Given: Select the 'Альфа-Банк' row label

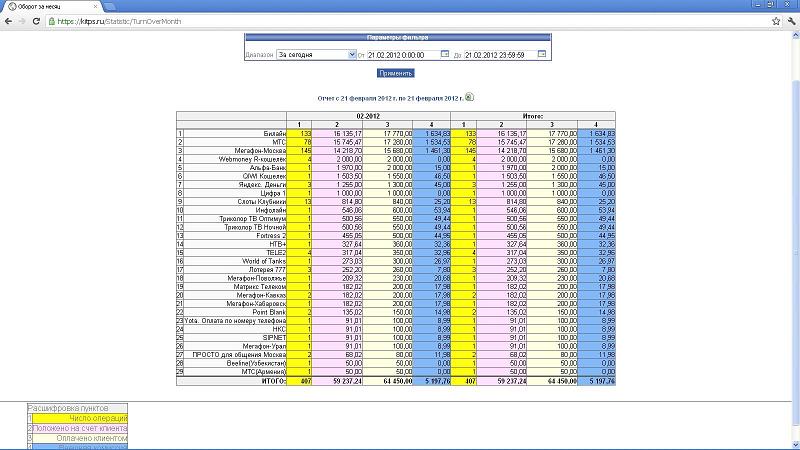Looking at the screenshot, I should (x=268, y=168).
